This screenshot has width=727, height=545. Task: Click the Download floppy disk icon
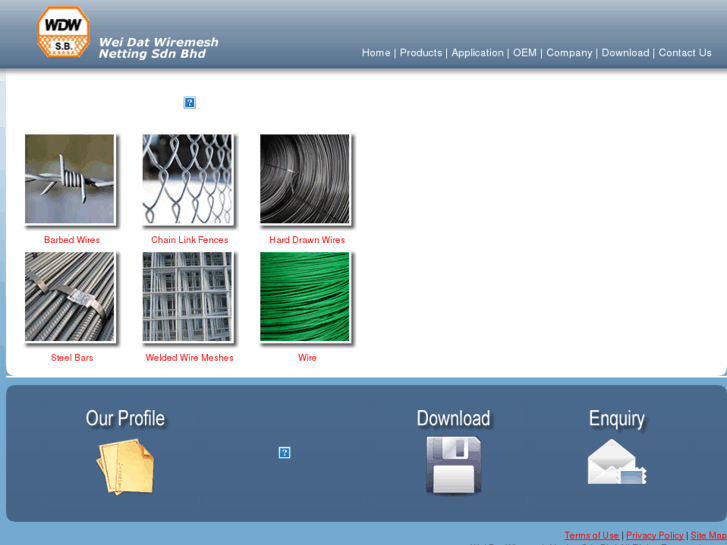pyautogui.click(x=453, y=465)
